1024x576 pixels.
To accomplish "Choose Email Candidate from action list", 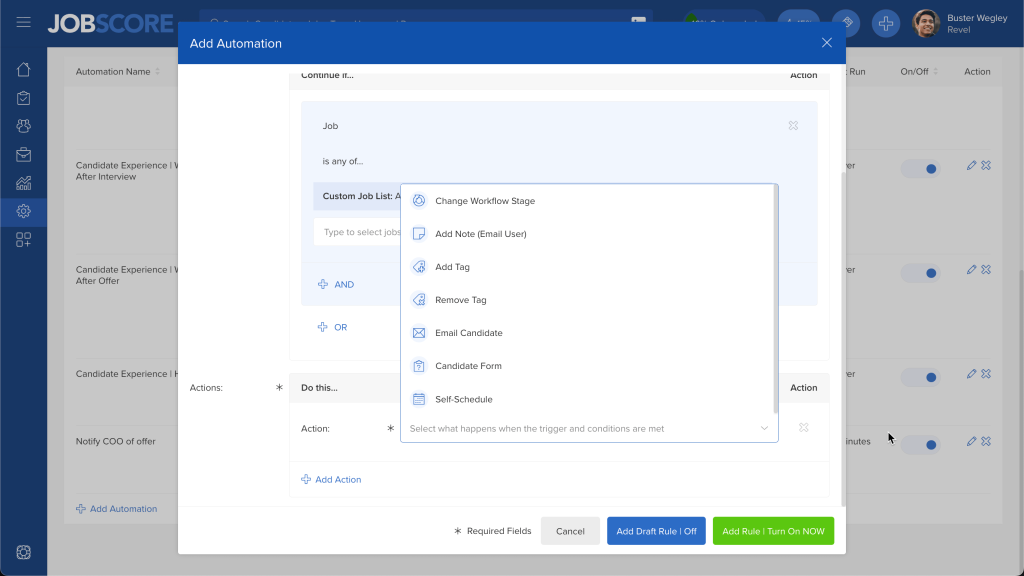I will 468,333.
